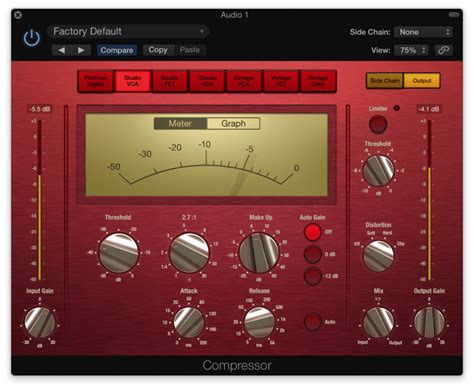Set Auto Gain to -12 dB
The image size is (474, 389).
tap(313, 276)
